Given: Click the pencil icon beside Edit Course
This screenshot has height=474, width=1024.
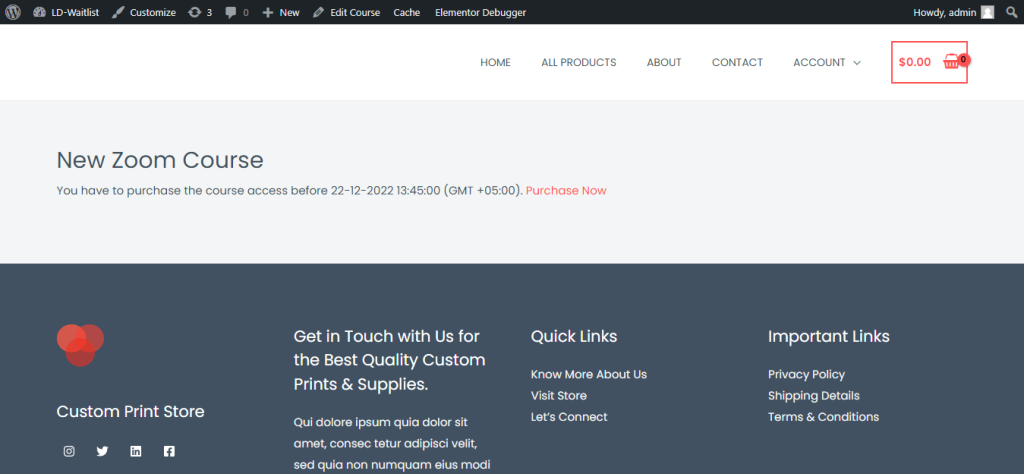Looking at the screenshot, I should 318,12.
